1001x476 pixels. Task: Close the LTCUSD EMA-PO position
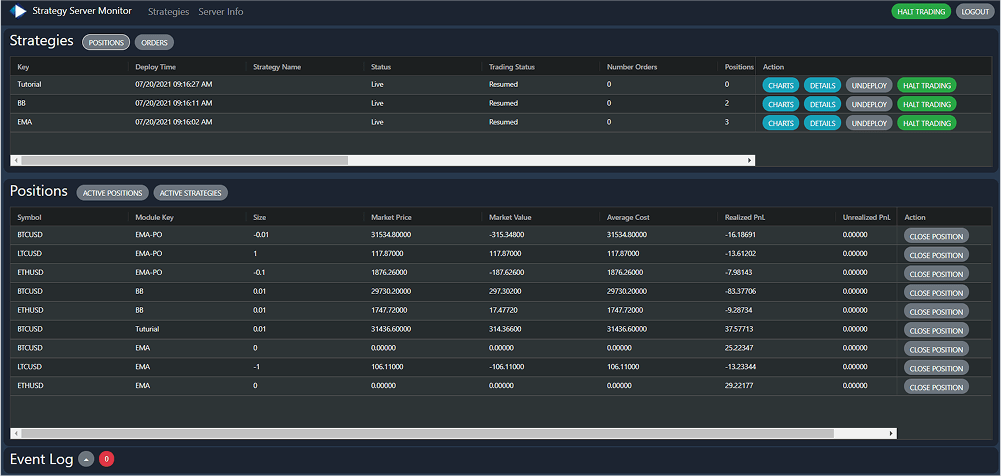[936, 255]
